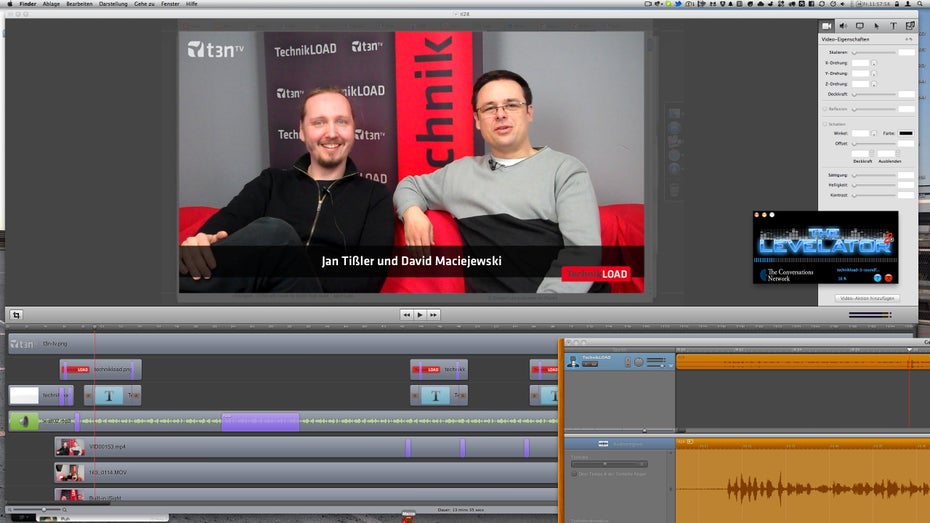The image size is (930, 523).
Task: Open the video properties tab icon
Action: [x=826, y=26]
